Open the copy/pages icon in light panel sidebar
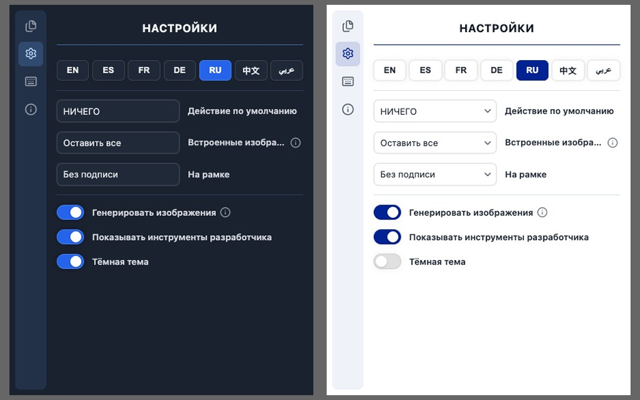The height and width of the screenshot is (400, 640). [x=348, y=26]
